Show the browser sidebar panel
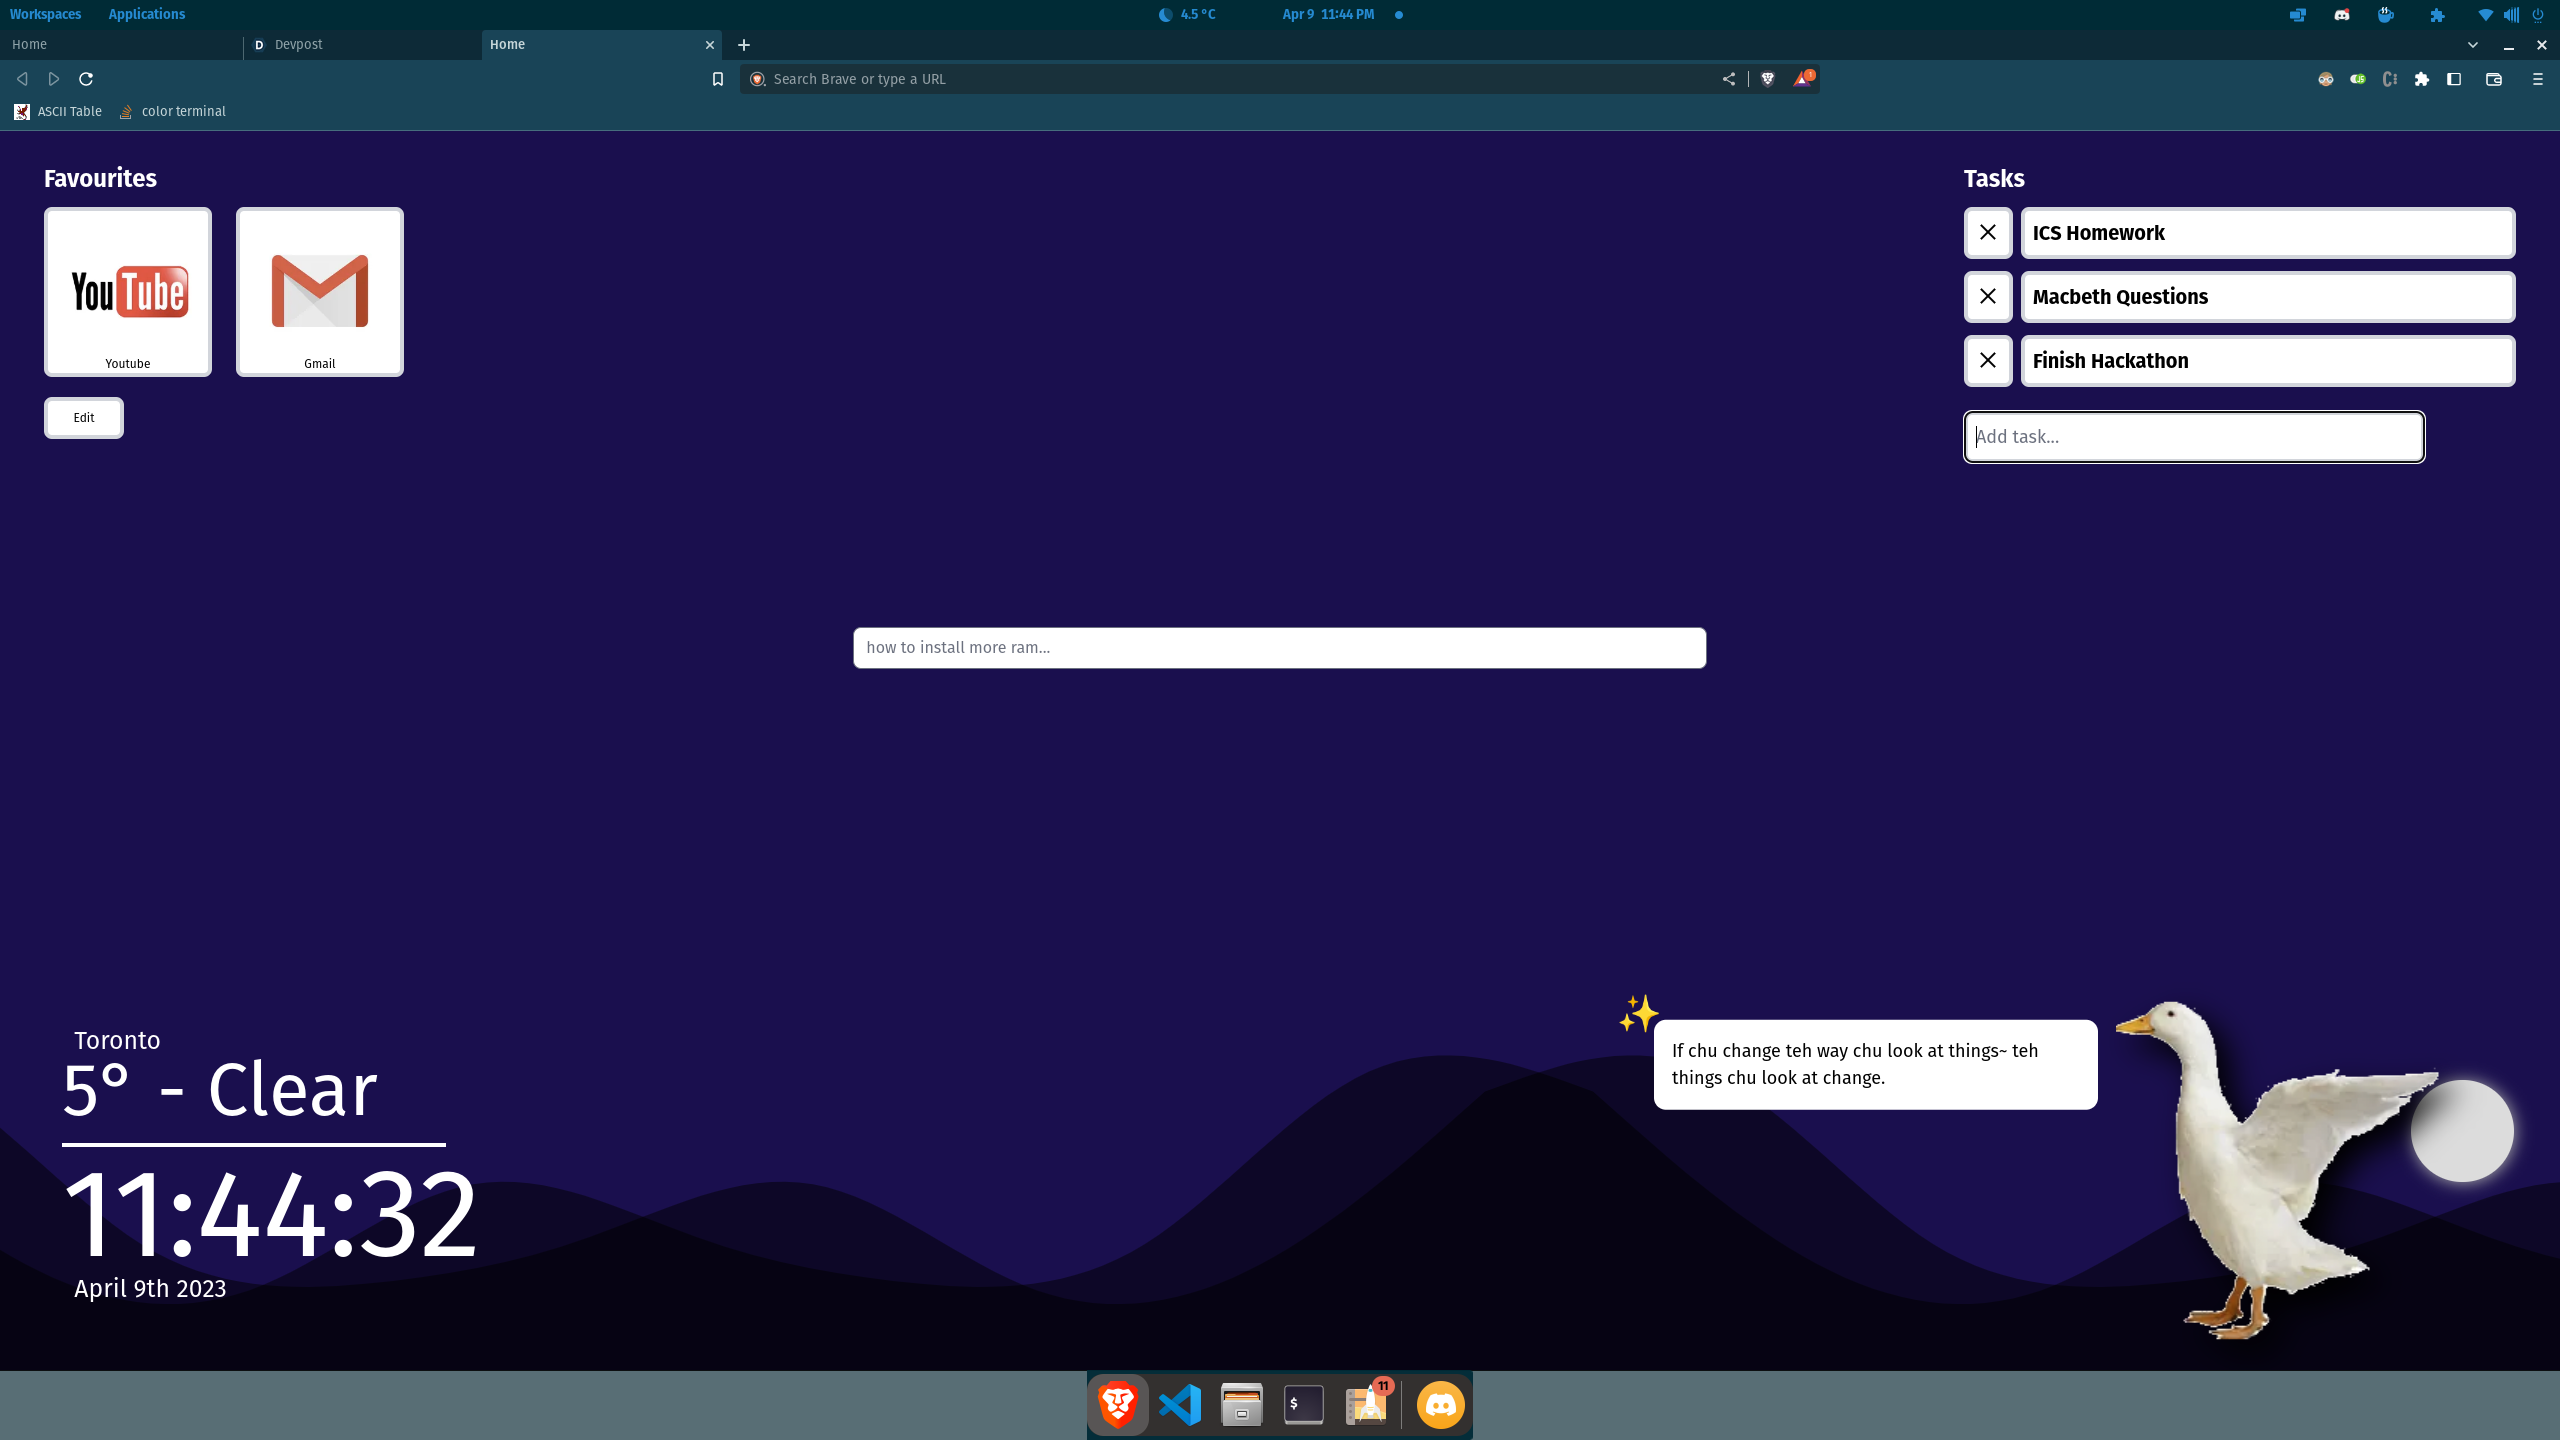 pos(2453,79)
